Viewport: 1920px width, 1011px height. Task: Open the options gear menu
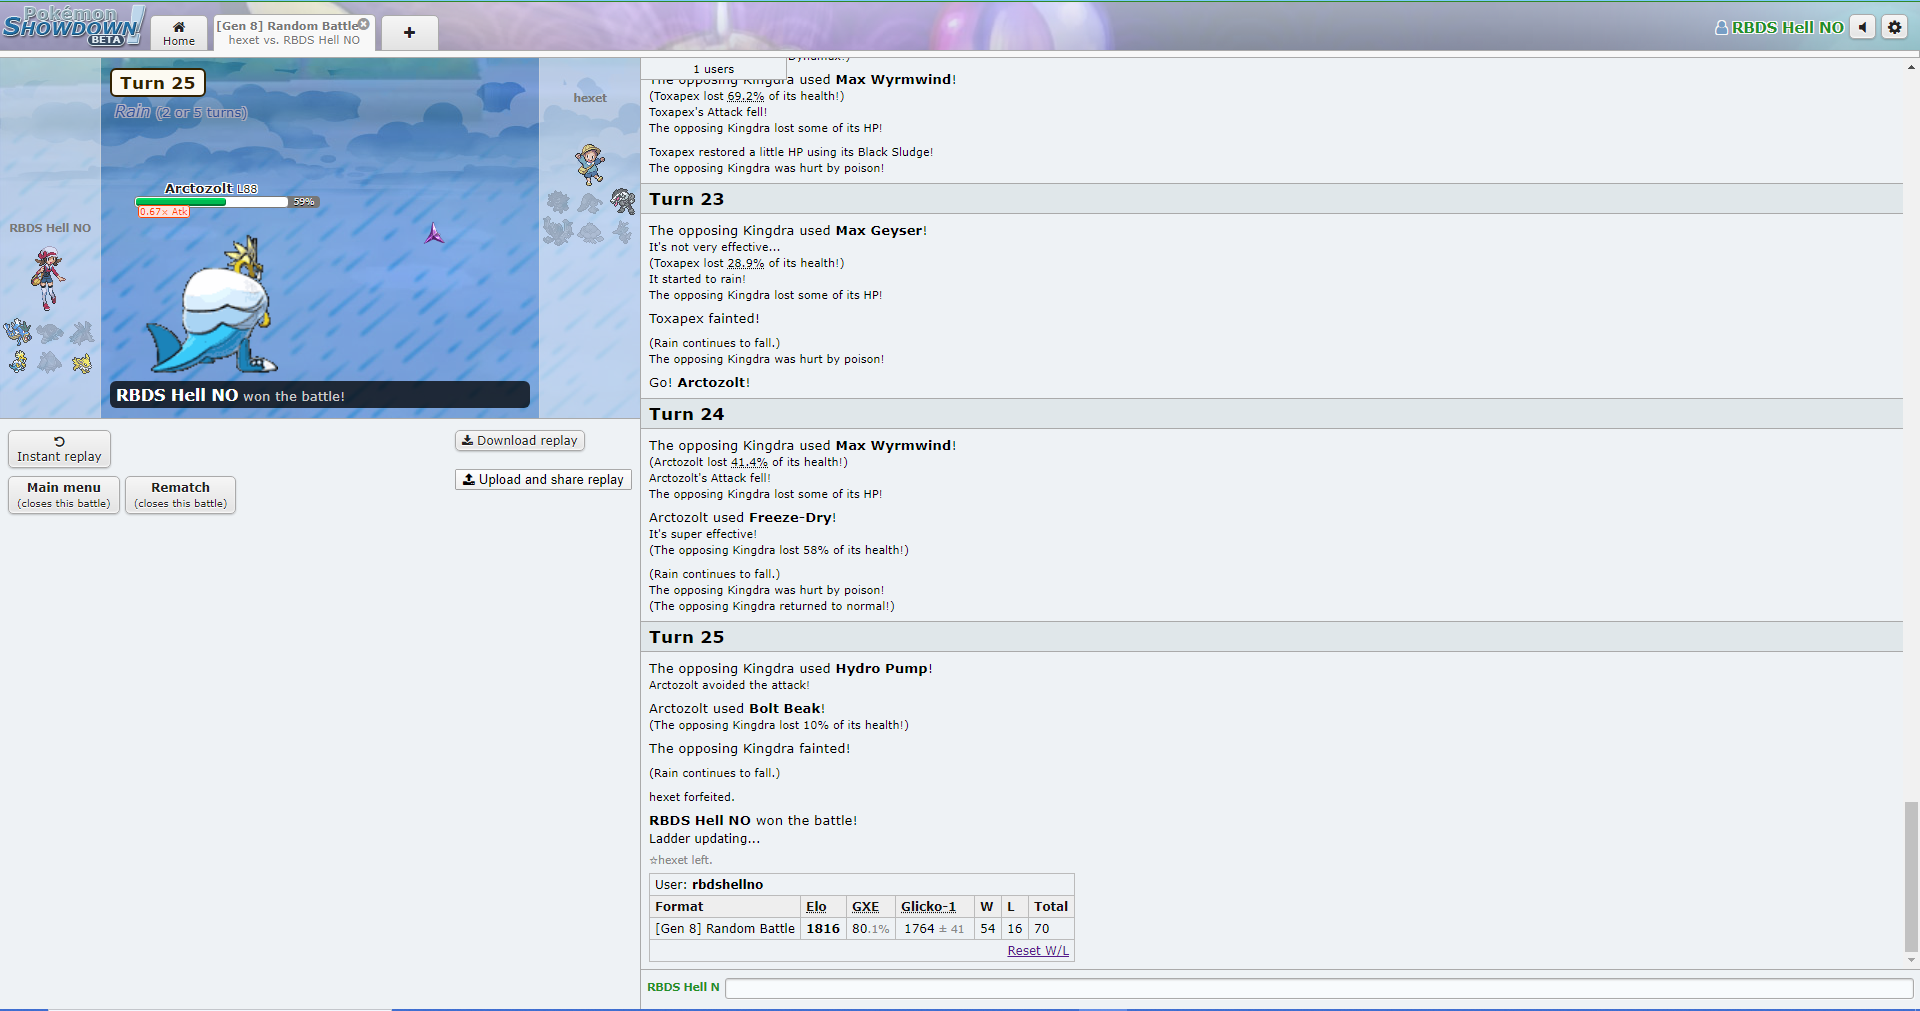(1895, 27)
